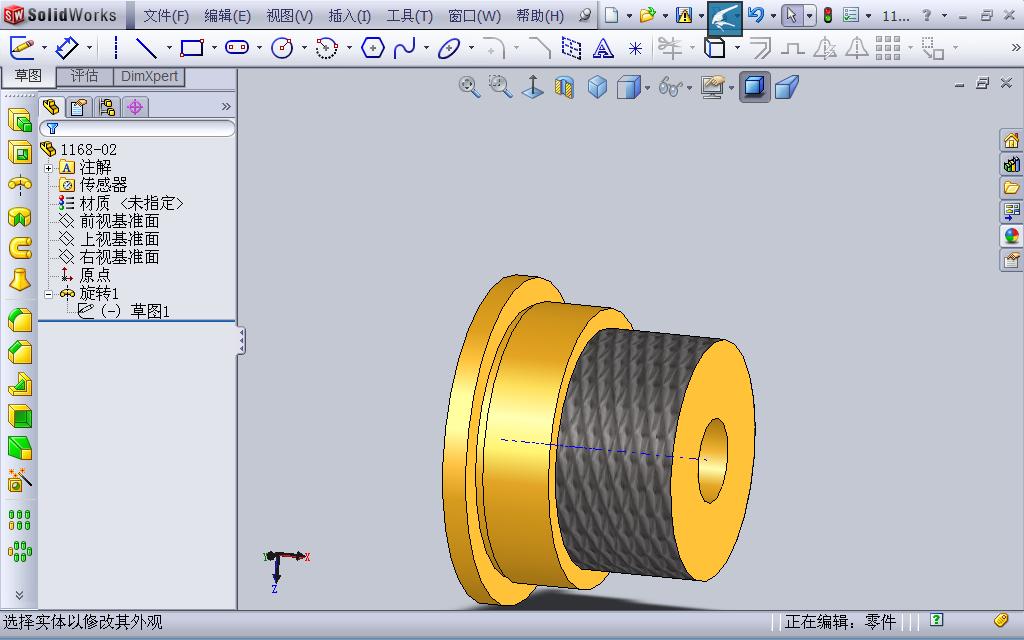Click the feature tree filter field

[x=137, y=129]
